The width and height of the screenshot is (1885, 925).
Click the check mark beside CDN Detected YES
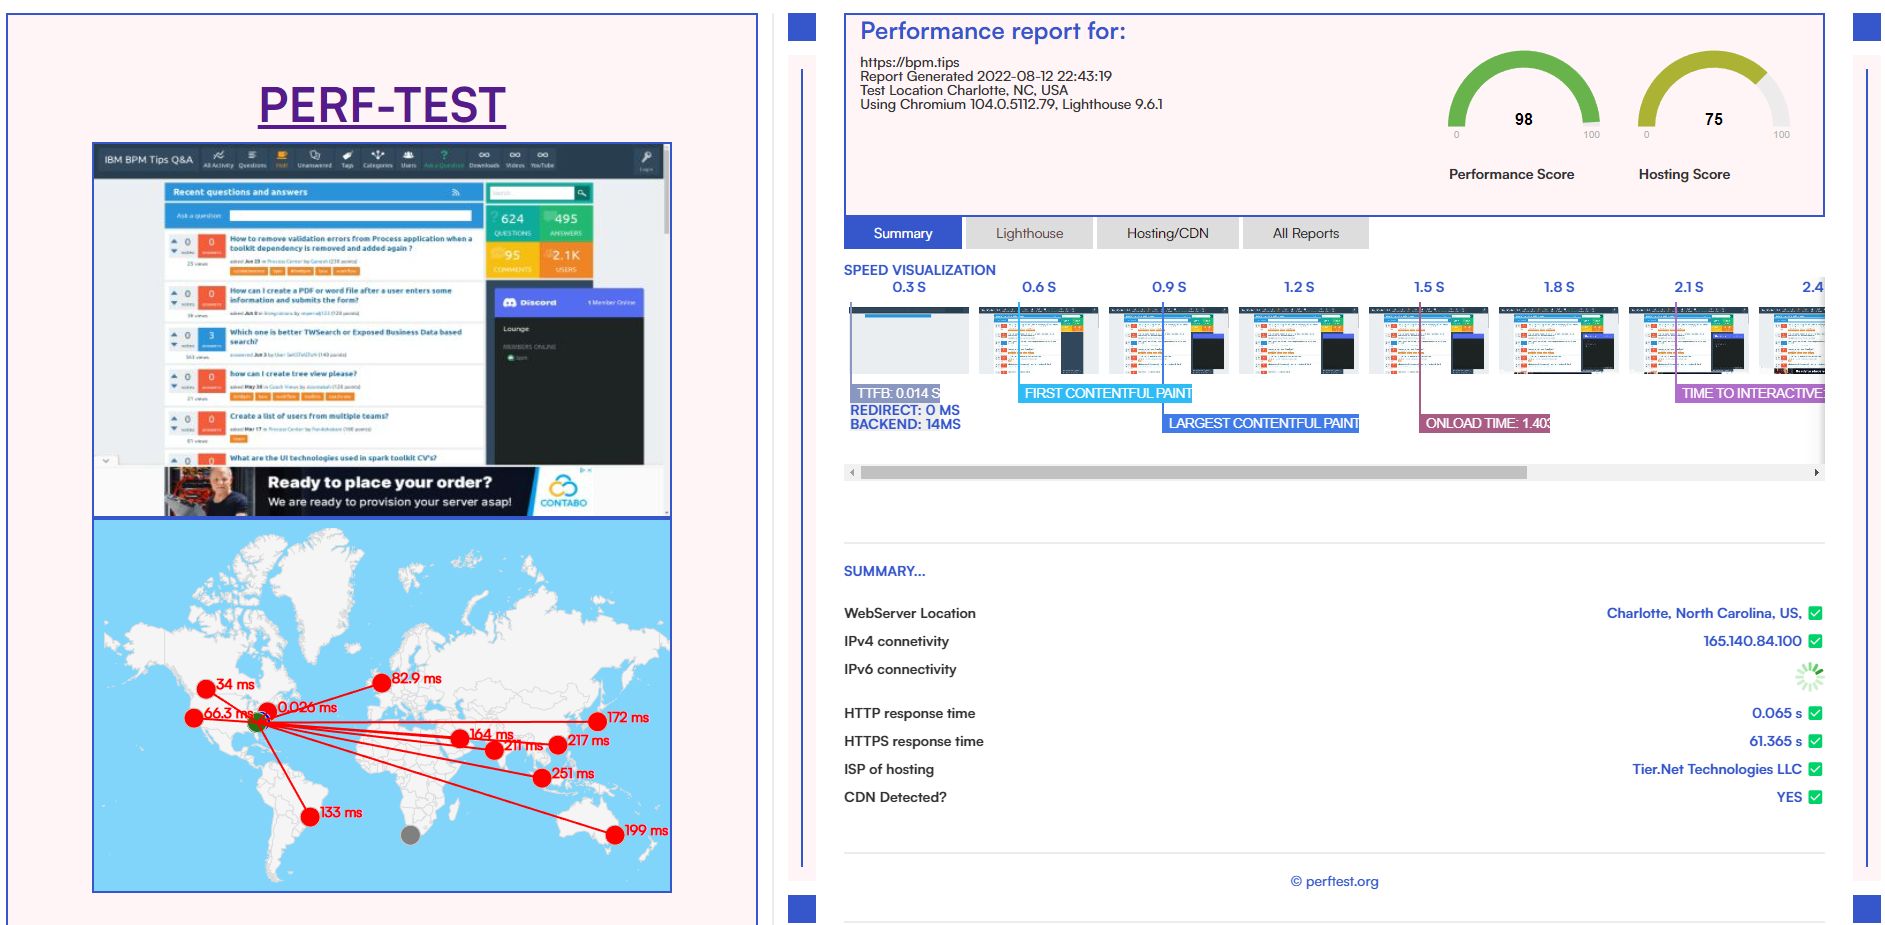tap(1815, 797)
